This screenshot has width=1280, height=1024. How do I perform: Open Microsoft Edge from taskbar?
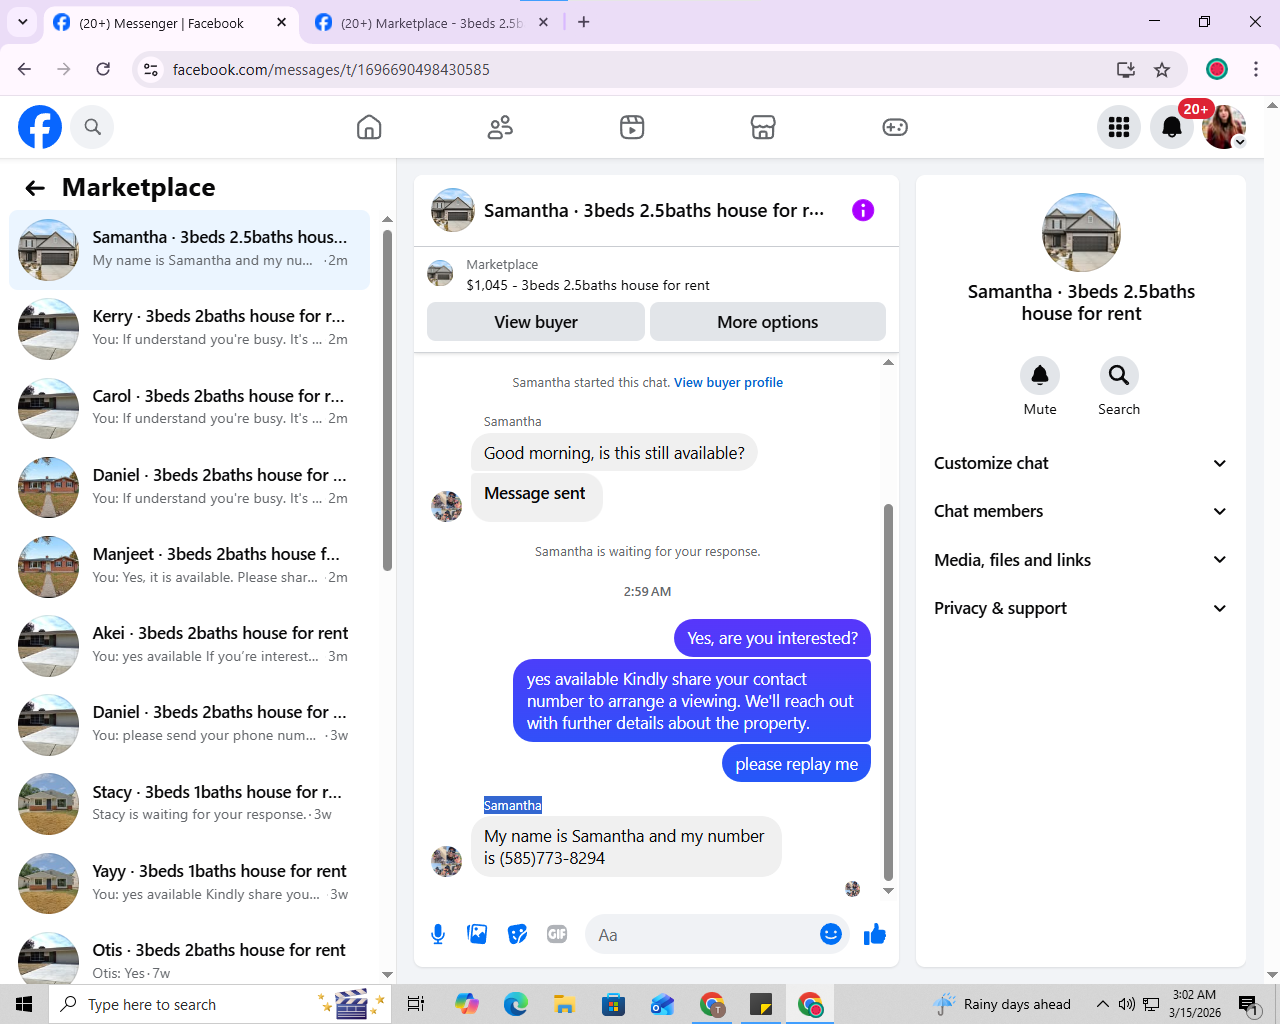click(x=516, y=1004)
